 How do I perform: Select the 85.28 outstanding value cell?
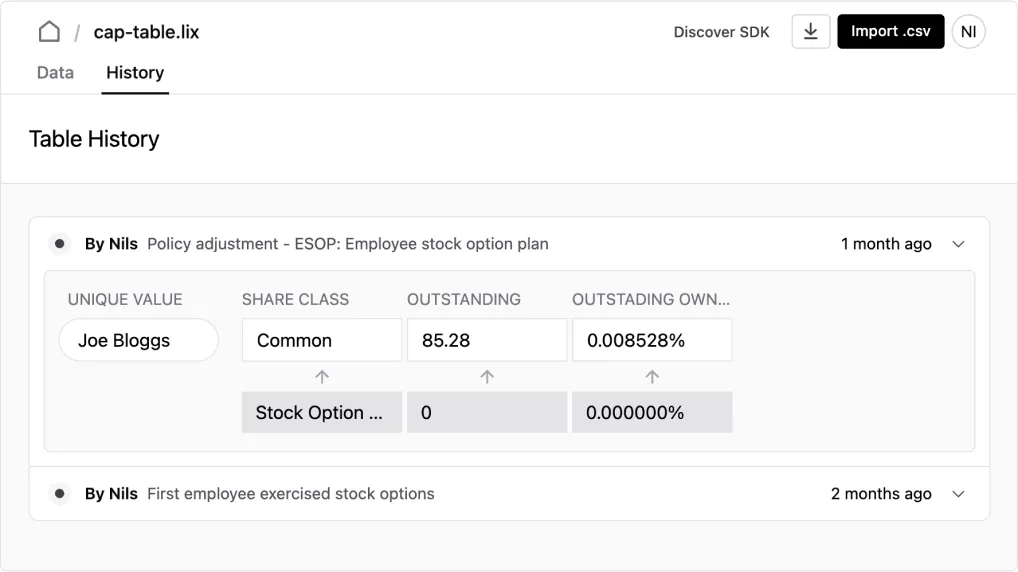487,340
